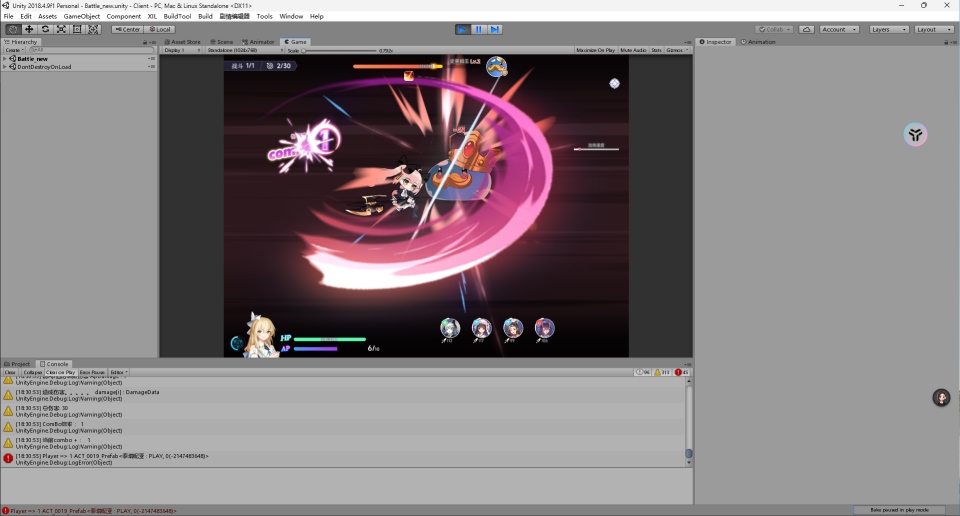Open the GameObject menu

[81, 16]
